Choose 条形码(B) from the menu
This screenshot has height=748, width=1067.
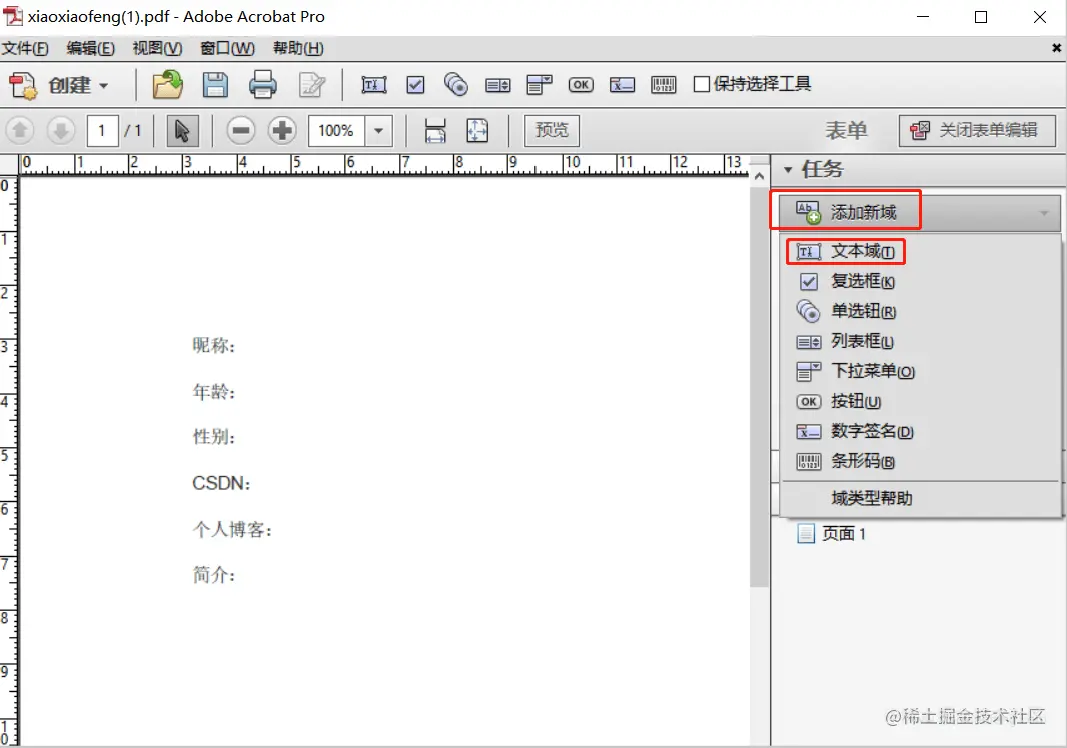pyautogui.click(x=921, y=461)
